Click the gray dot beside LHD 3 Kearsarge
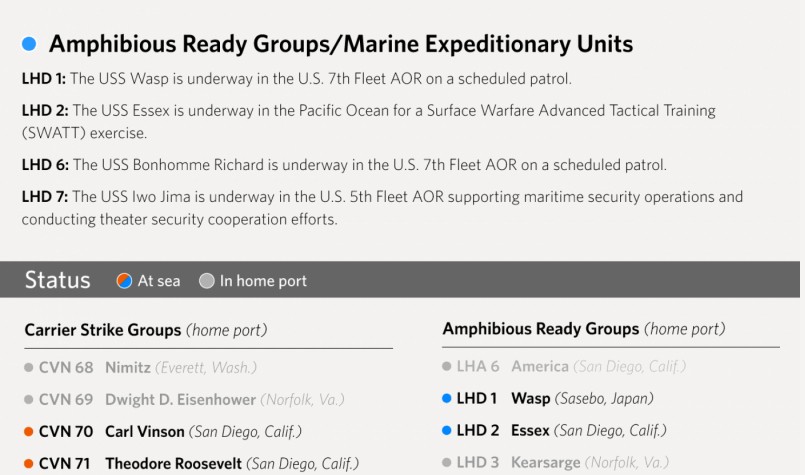805x475 pixels. point(447,463)
